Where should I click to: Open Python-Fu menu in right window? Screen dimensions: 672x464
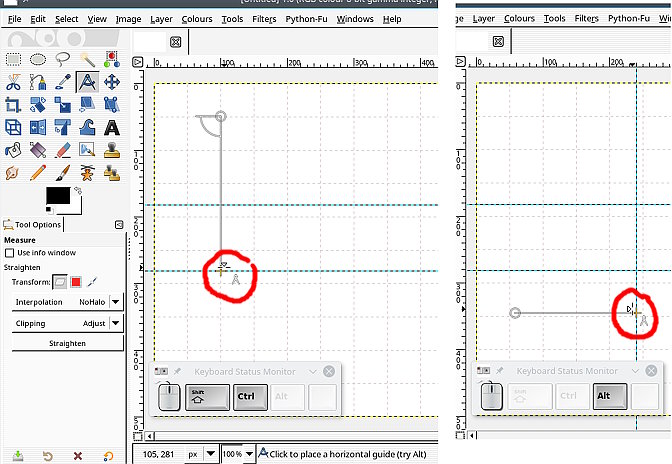tap(629, 18)
